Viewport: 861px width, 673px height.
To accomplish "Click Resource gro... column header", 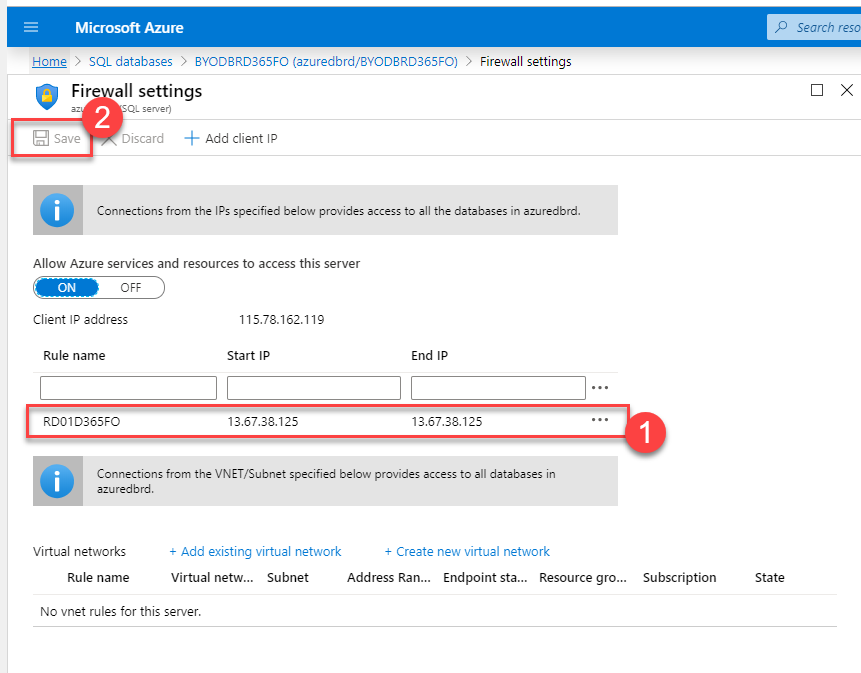I will tap(583, 577).
